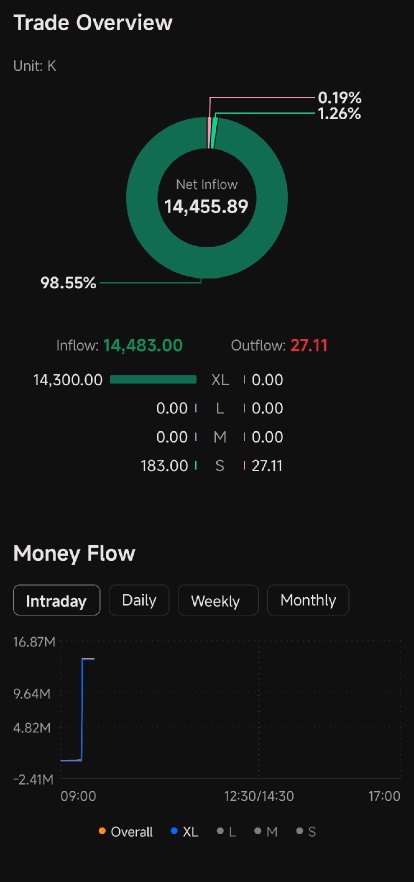This screenshot has height=882, width=414.
Task: Click the S outflow value 27.11
Action: click(x=267, y=466)
